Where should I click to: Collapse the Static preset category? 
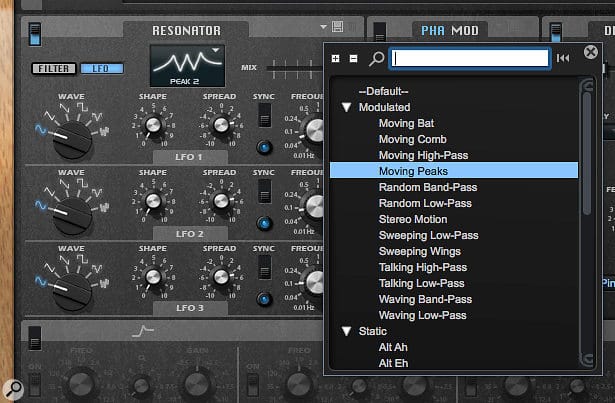[347, 331]
